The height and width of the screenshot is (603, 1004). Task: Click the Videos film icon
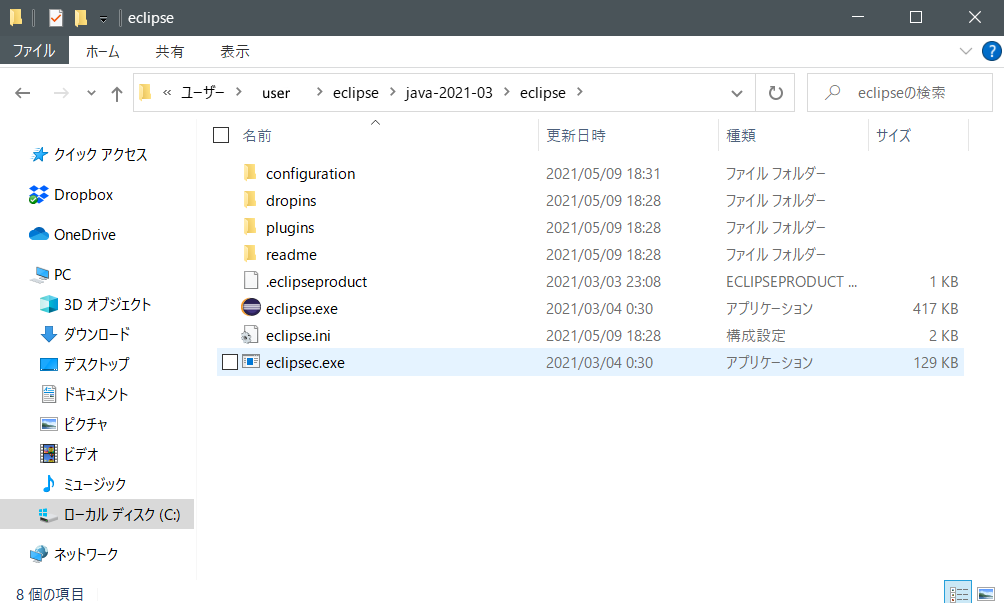[x=49, y=454]
